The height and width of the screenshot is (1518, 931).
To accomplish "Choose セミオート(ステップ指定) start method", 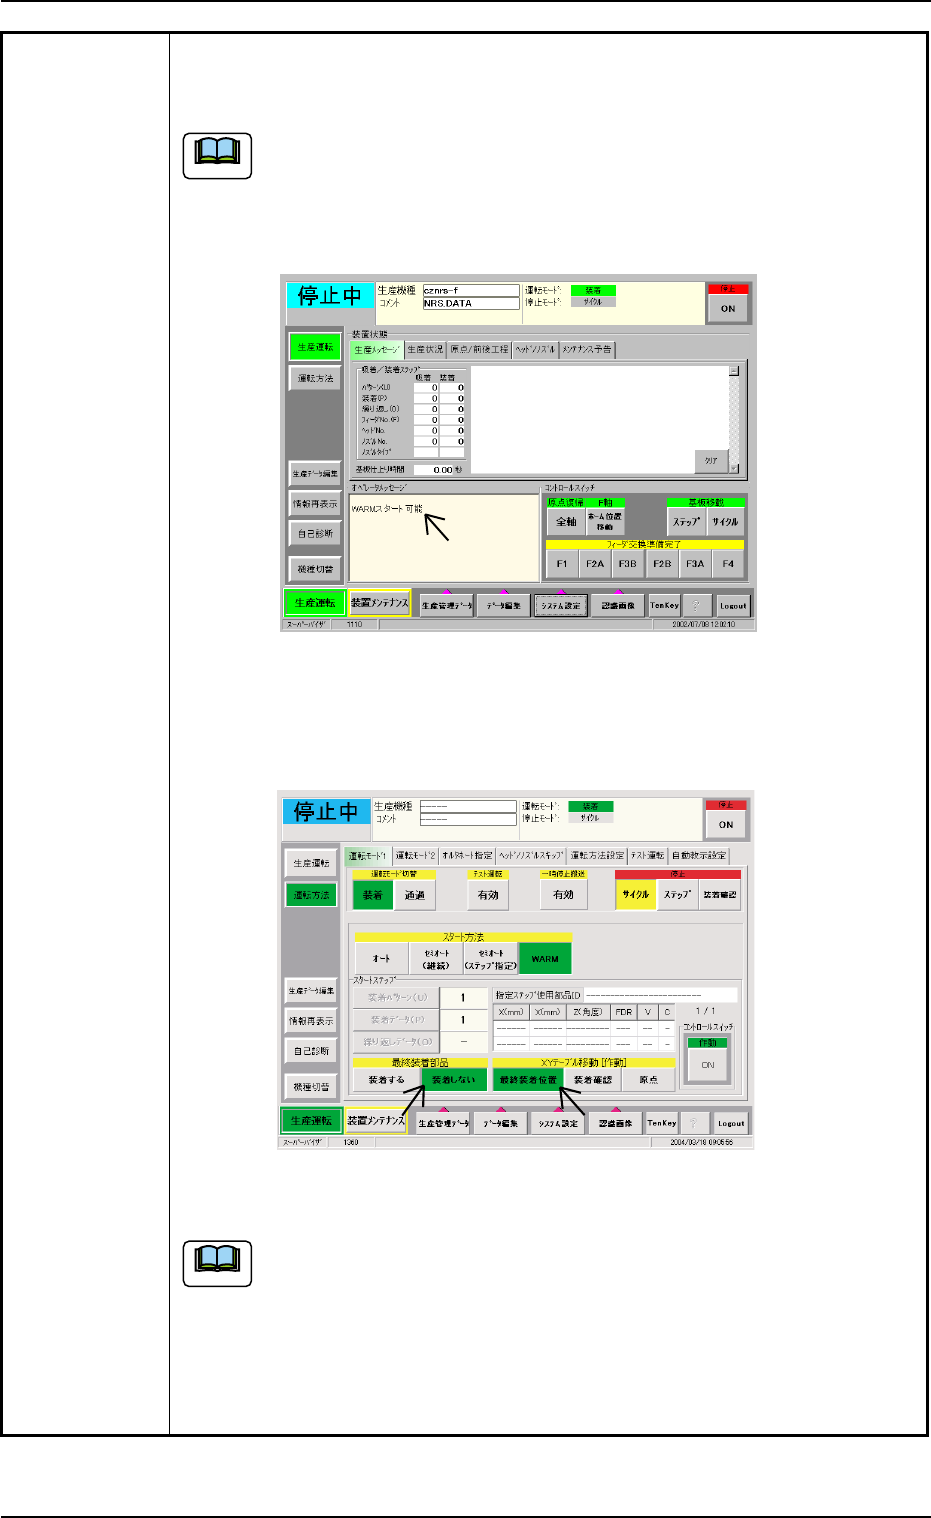I will click(x=491, y=958).
